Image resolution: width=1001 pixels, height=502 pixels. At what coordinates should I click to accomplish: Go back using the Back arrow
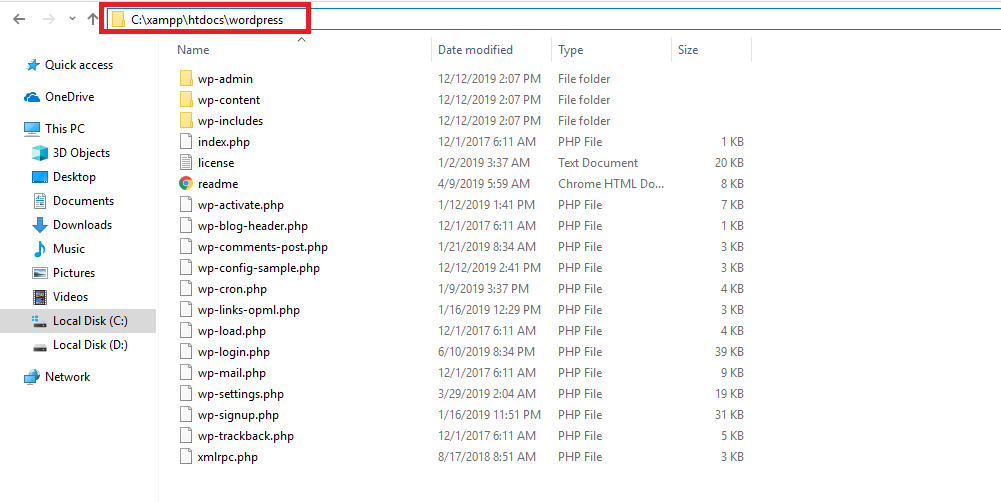tap(19, 19)
